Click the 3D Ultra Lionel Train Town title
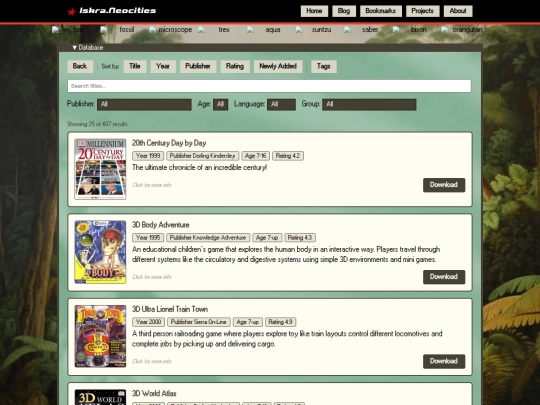The height and width of the screenshot is (405, 540). click(x=170, y=309)
